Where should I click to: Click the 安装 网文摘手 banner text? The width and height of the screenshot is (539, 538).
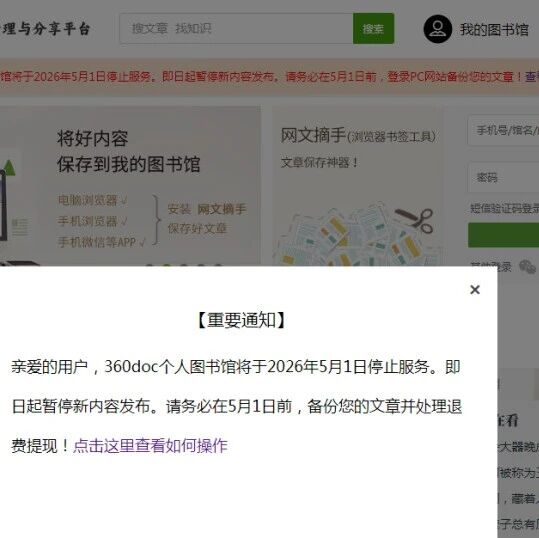[207, 209]
